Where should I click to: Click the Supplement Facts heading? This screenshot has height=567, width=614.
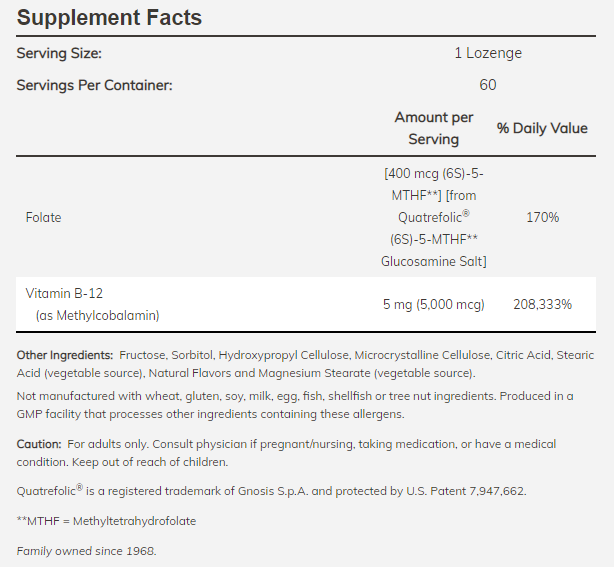pyautogui.click(x=109, y=18)
